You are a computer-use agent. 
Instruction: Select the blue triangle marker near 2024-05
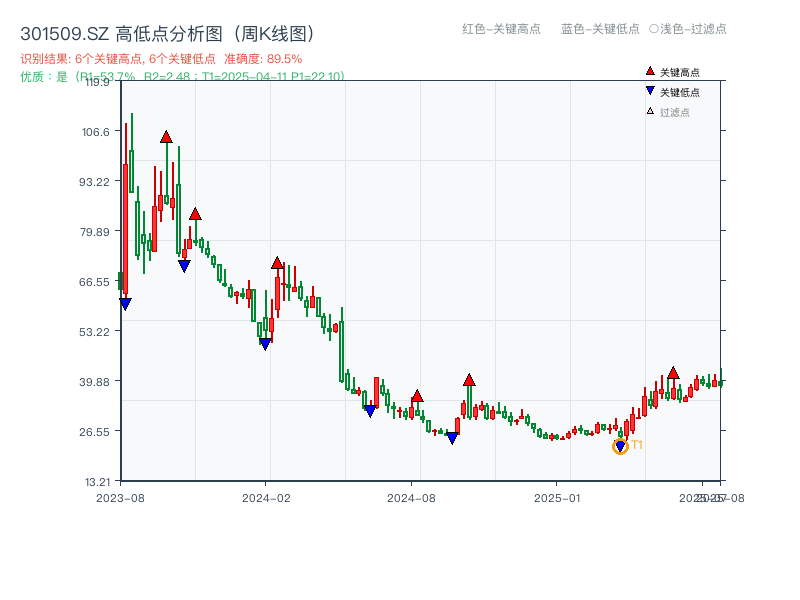(370, 410)
